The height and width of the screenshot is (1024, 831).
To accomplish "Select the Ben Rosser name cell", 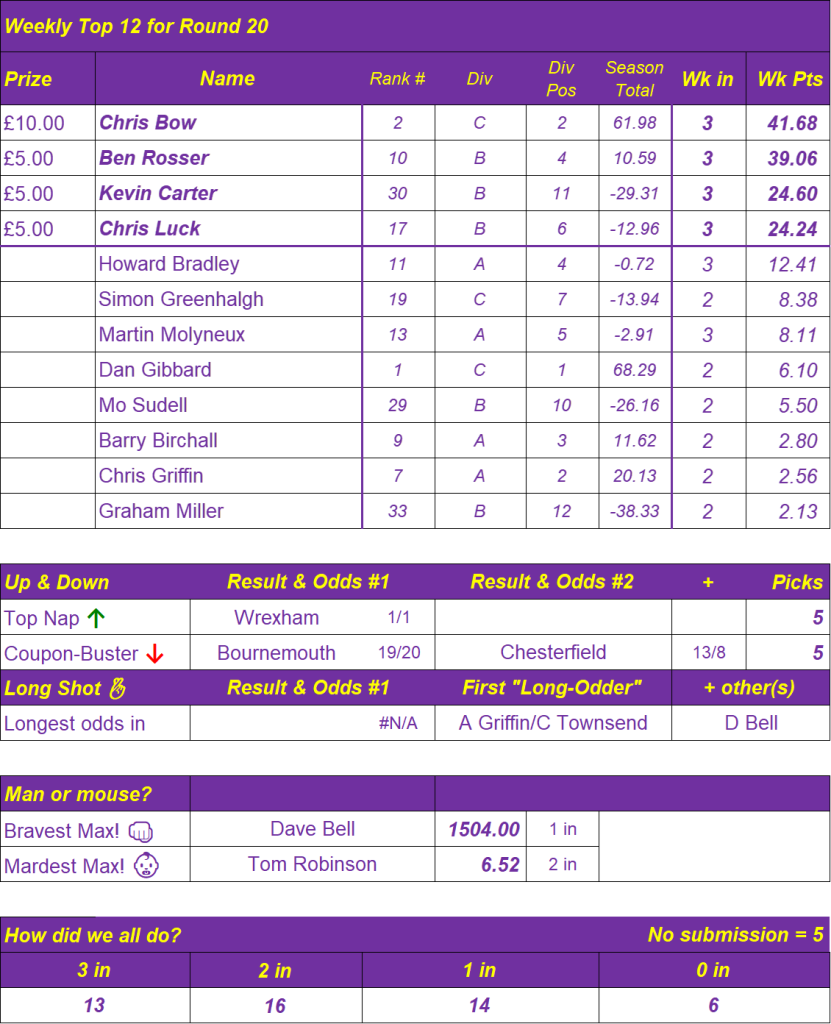I will tap(229, 158).
